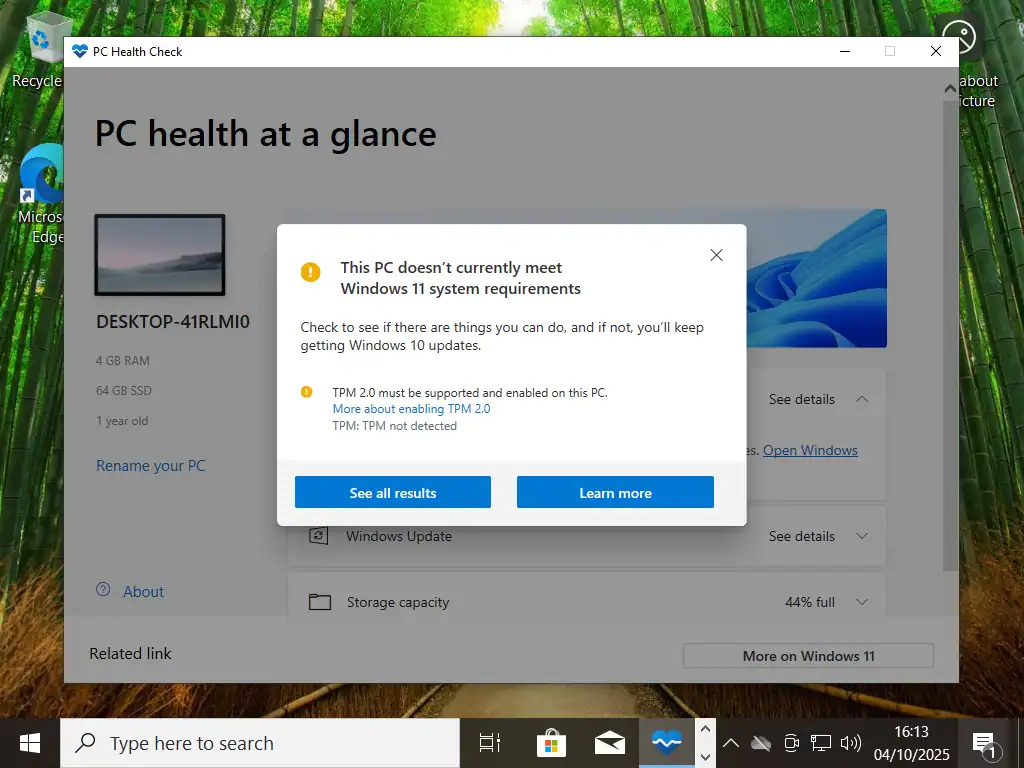Open Task View from the taskbar
1024x768 pixels.
pos(490,743)
